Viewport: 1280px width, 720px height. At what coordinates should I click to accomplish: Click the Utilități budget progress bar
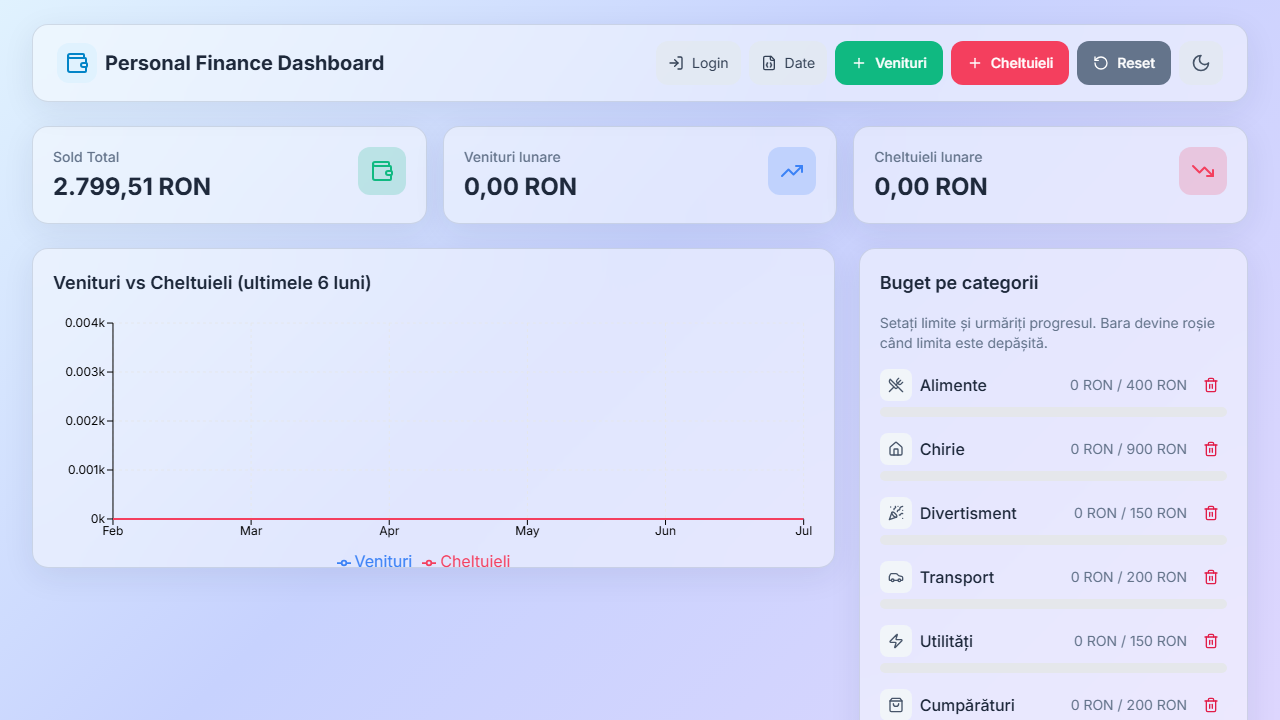pyautogui.click(x=1053, y=668)
